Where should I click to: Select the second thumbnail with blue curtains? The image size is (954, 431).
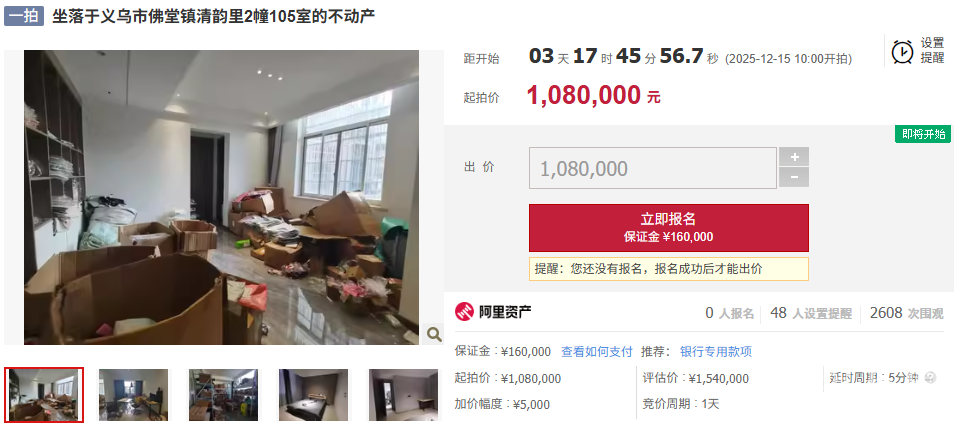133,394
